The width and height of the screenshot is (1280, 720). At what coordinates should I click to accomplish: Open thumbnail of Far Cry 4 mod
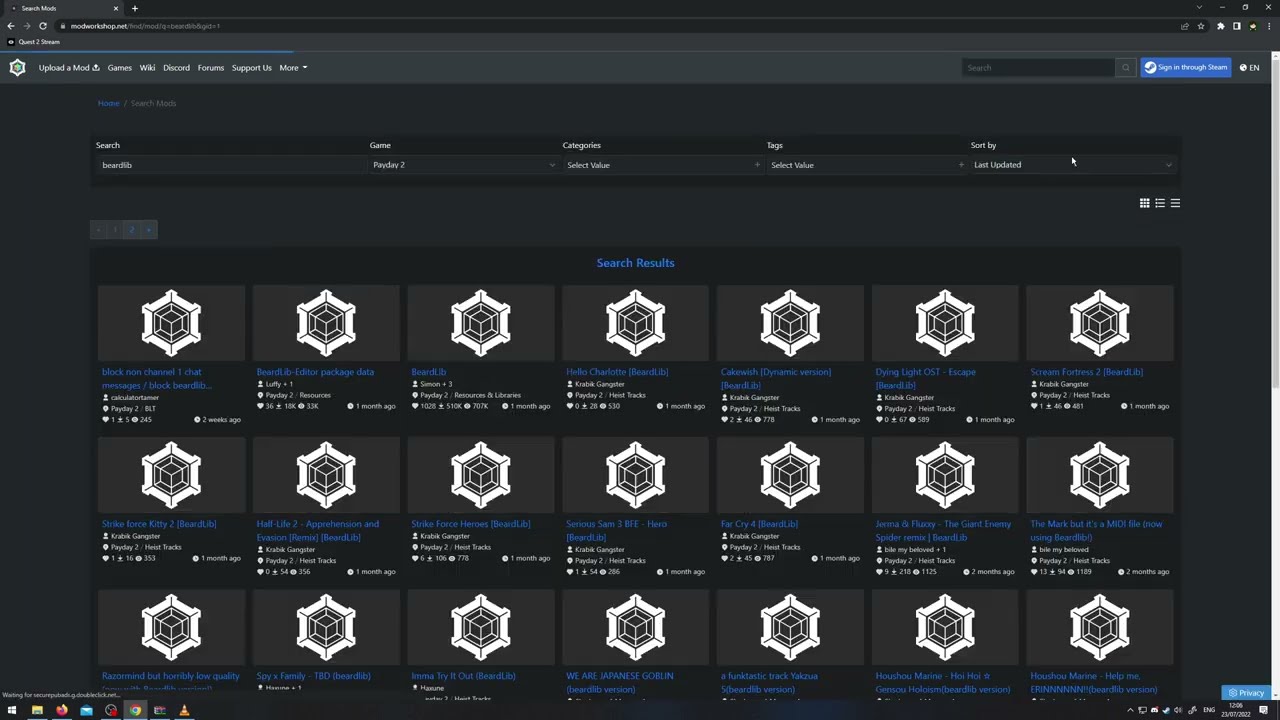pyautogui.click(x=790, y=474)
